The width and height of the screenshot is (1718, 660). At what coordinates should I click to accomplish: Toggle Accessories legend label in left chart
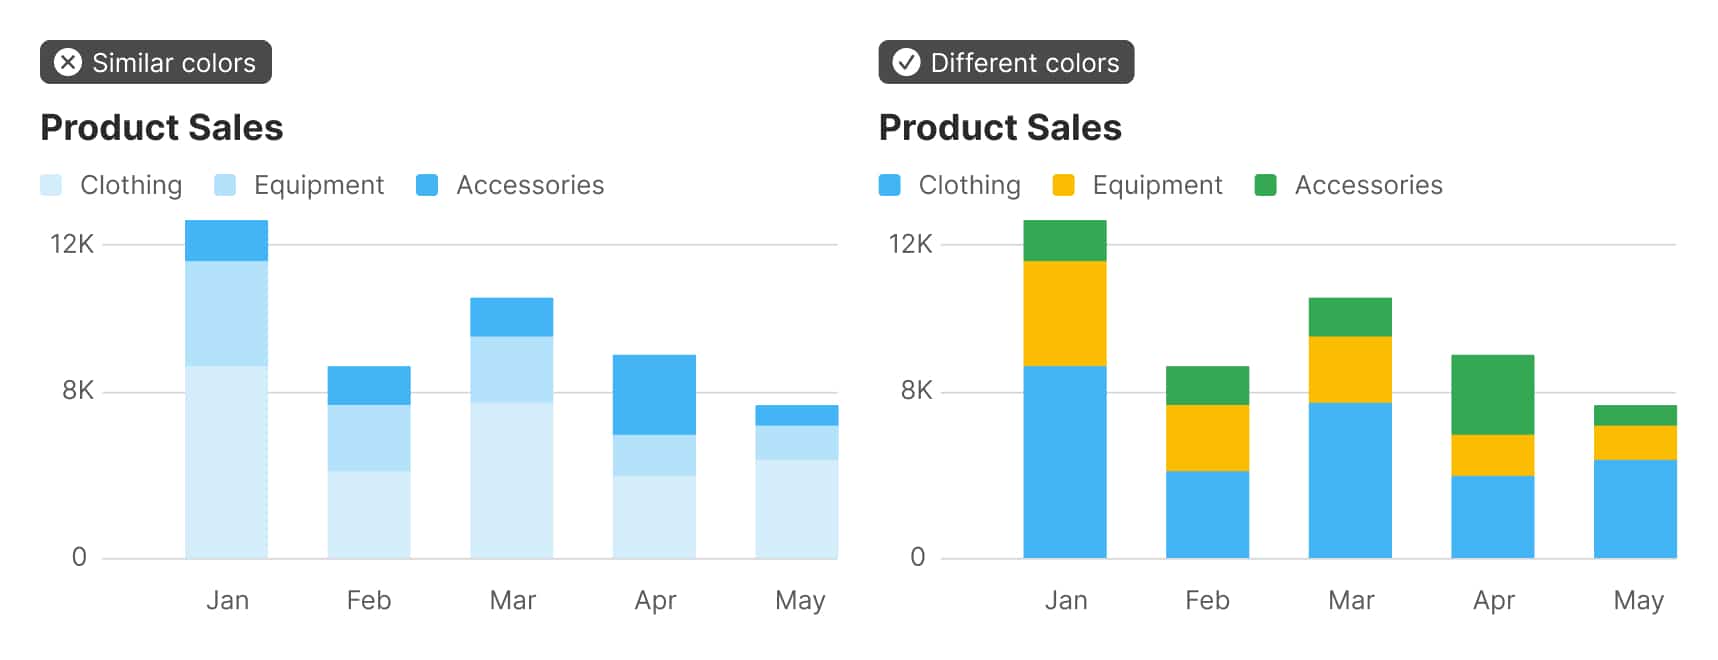pyautogui.click(x=530, y=185)
